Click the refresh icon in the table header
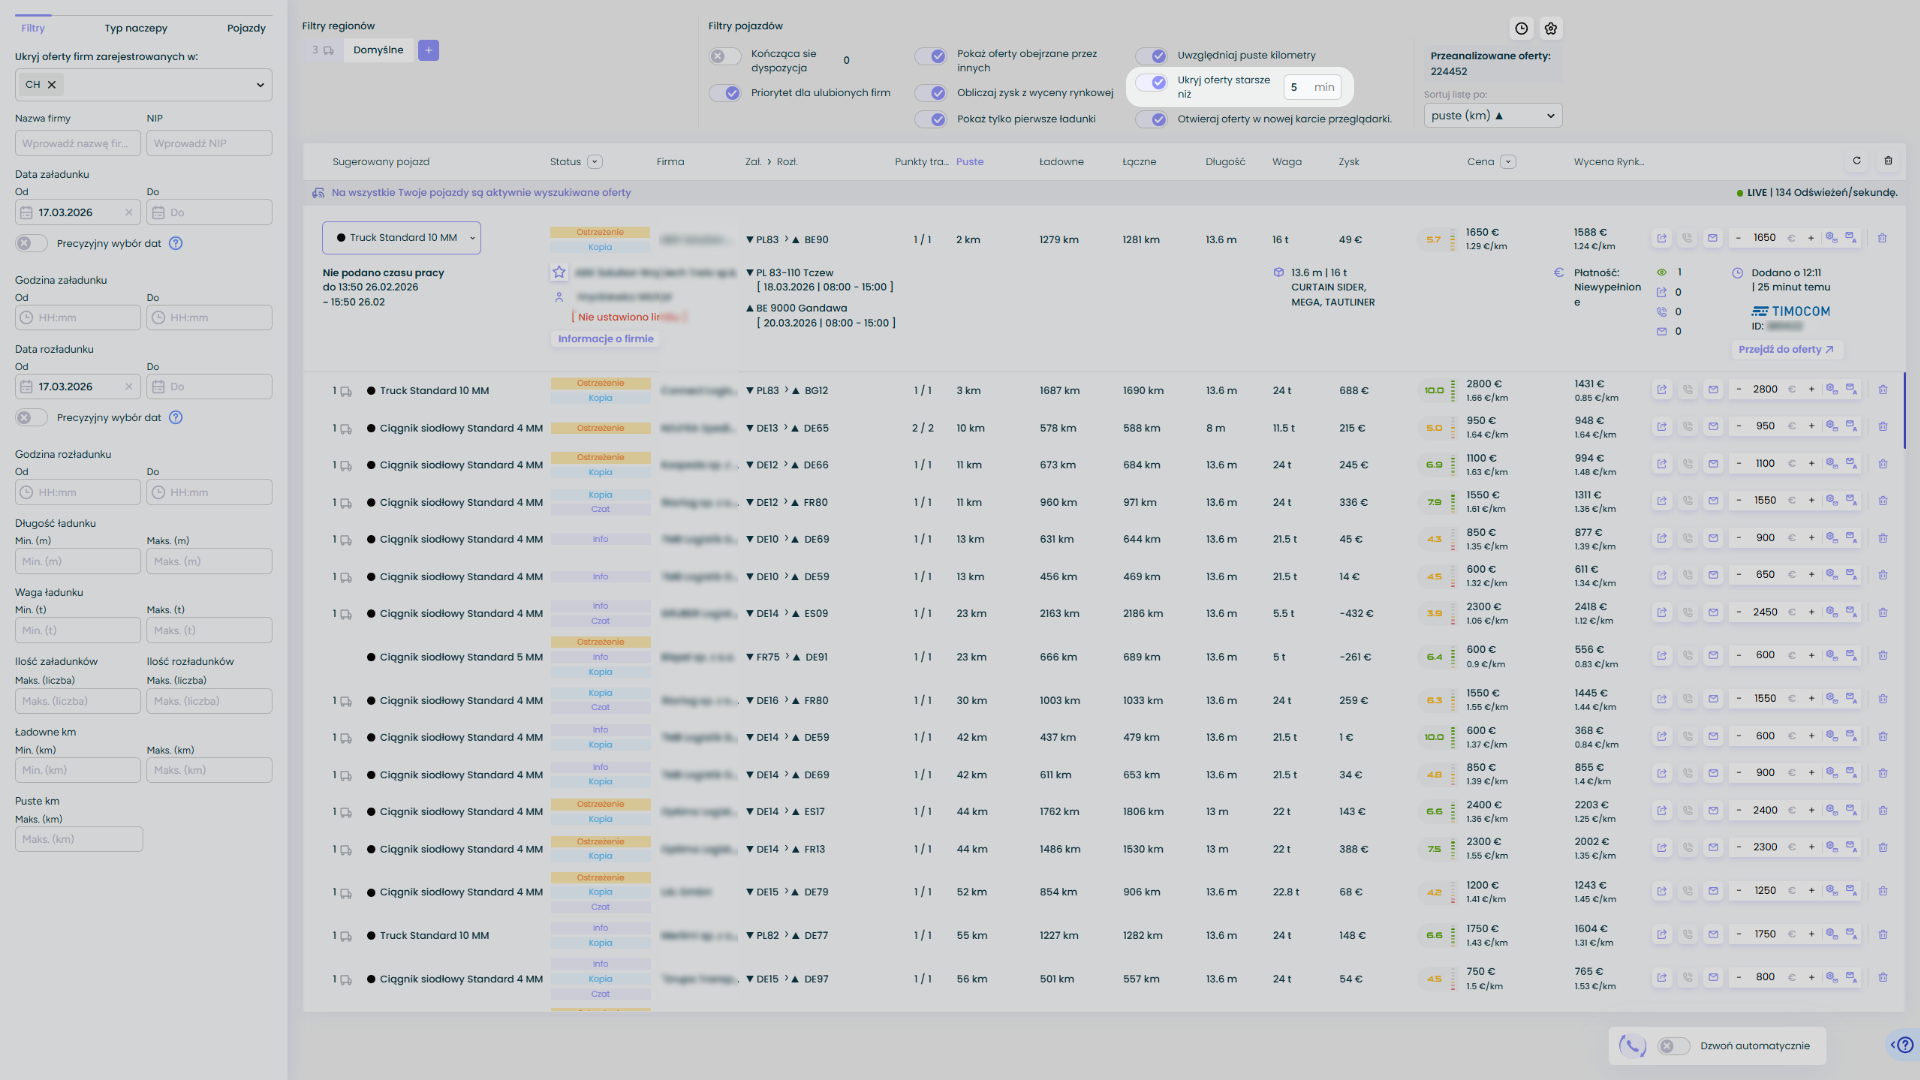Image resolution: width=1920 pixels, height=1080 pixels. tap(1857, 161)
